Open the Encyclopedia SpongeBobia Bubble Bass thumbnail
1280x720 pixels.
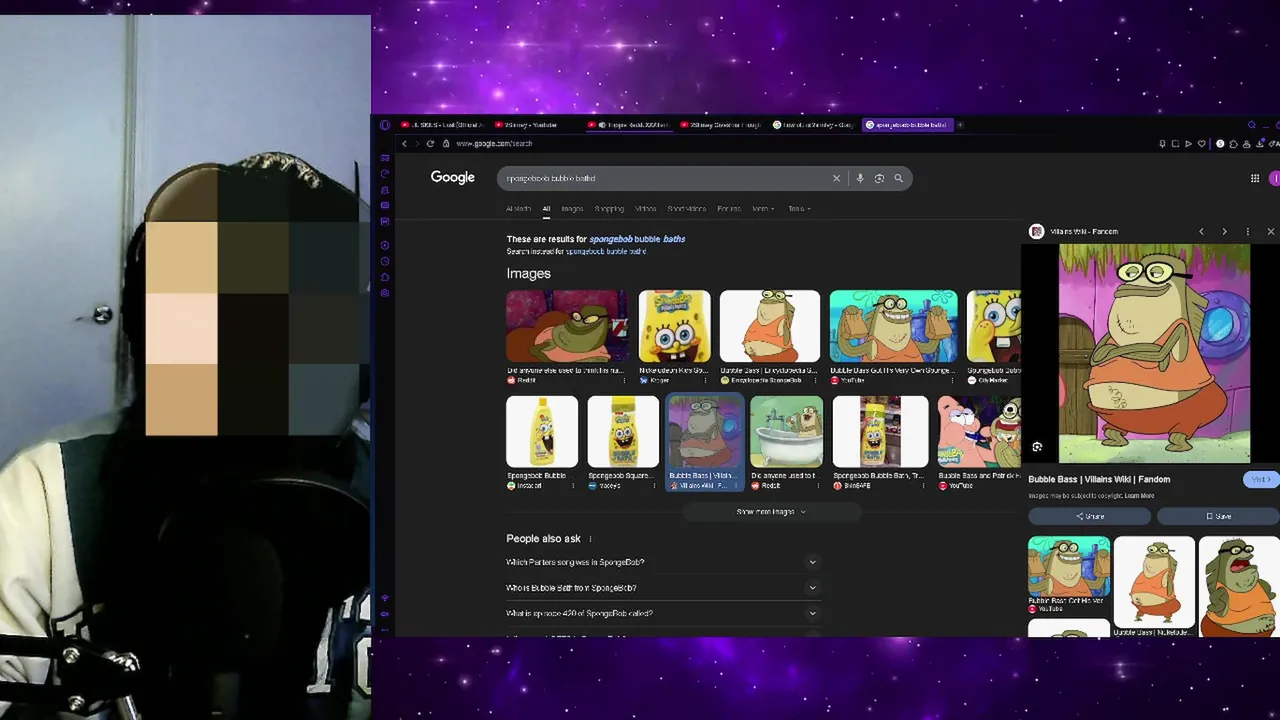[770, 327]
